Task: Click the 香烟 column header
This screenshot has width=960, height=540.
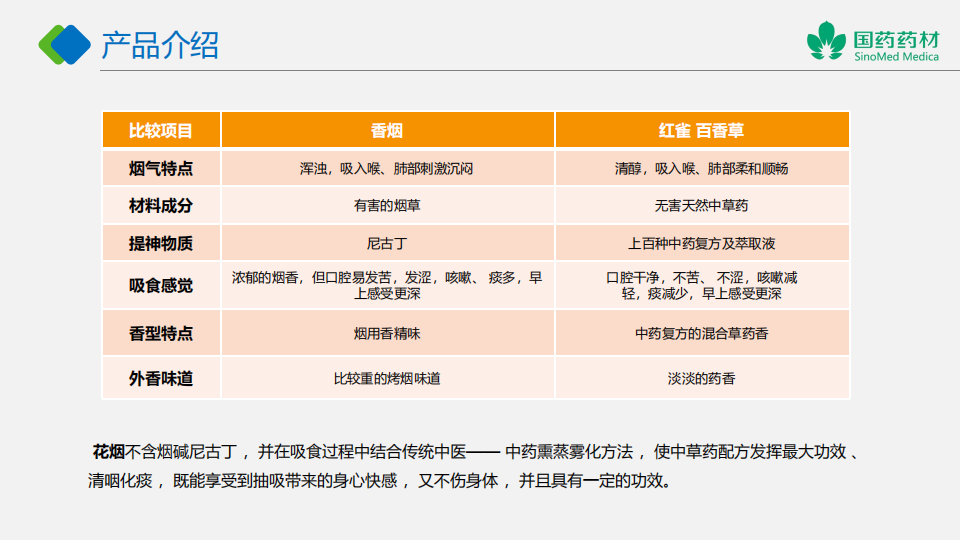Action: click(x=387, y=130)
